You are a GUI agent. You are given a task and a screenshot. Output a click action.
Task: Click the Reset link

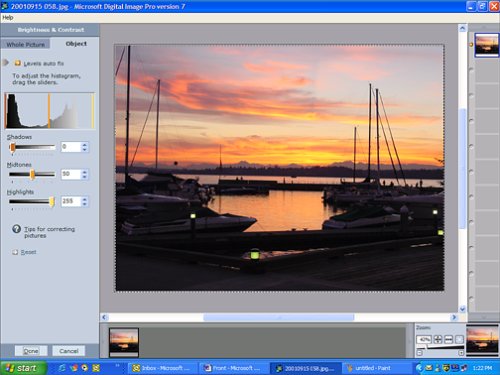(x=28, y=252)
